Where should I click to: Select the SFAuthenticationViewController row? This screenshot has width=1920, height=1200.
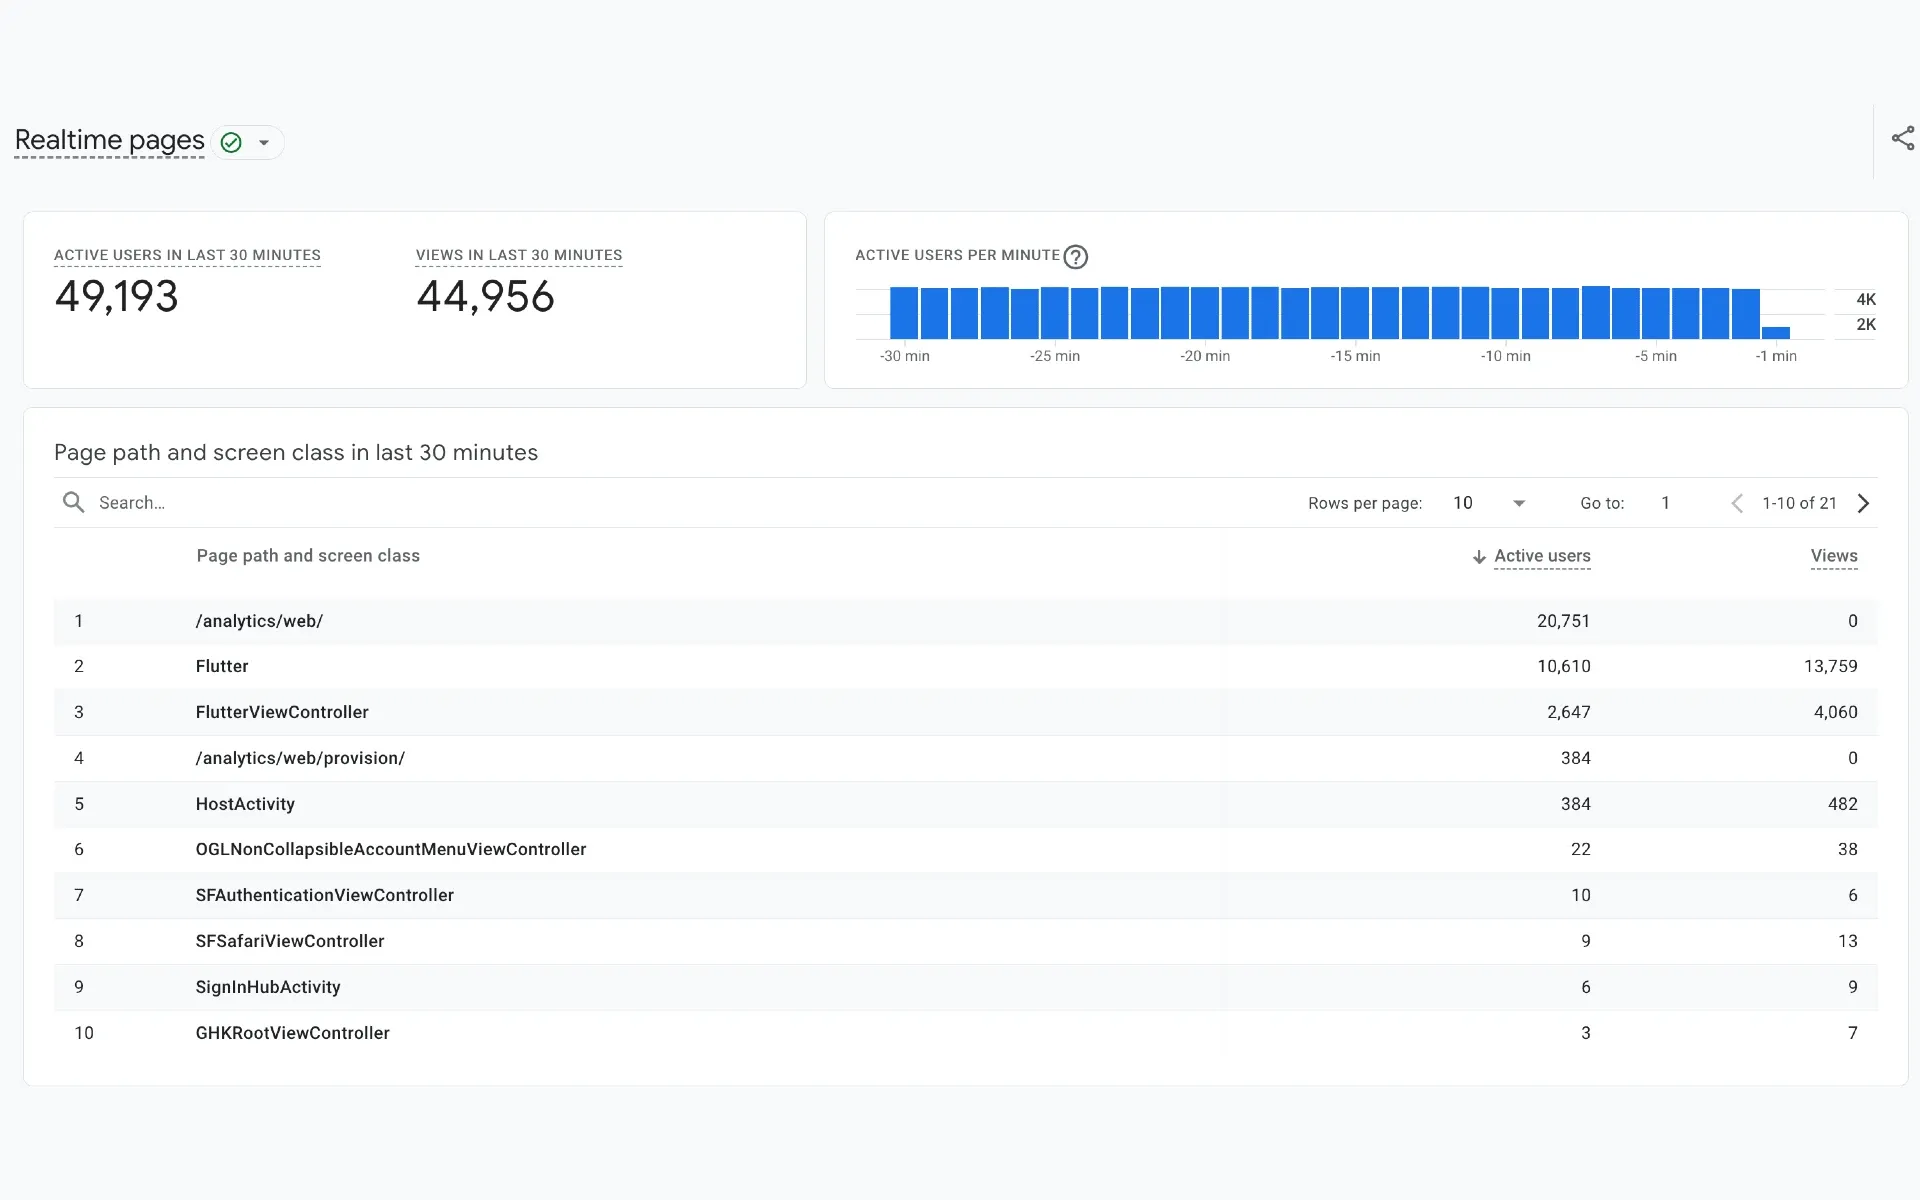coord(965,895)
